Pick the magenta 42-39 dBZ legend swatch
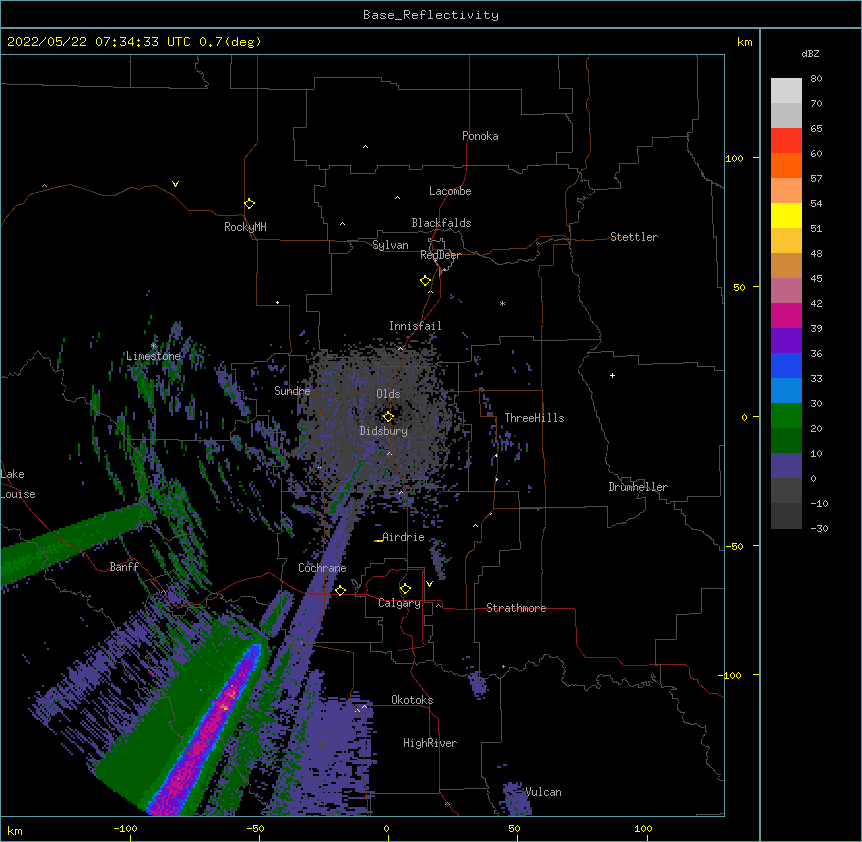The image size is (862, 842). point(786,316)
